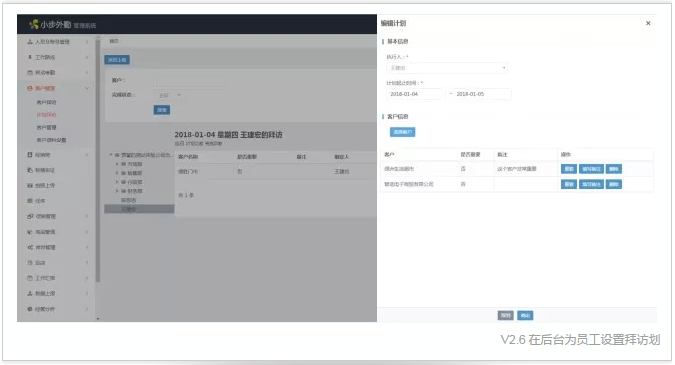This screenshot has width=675, height=365.
Task: Click the 工作汇报 sidebar icon
Action: pyautogui.click(x=30, y=278)
